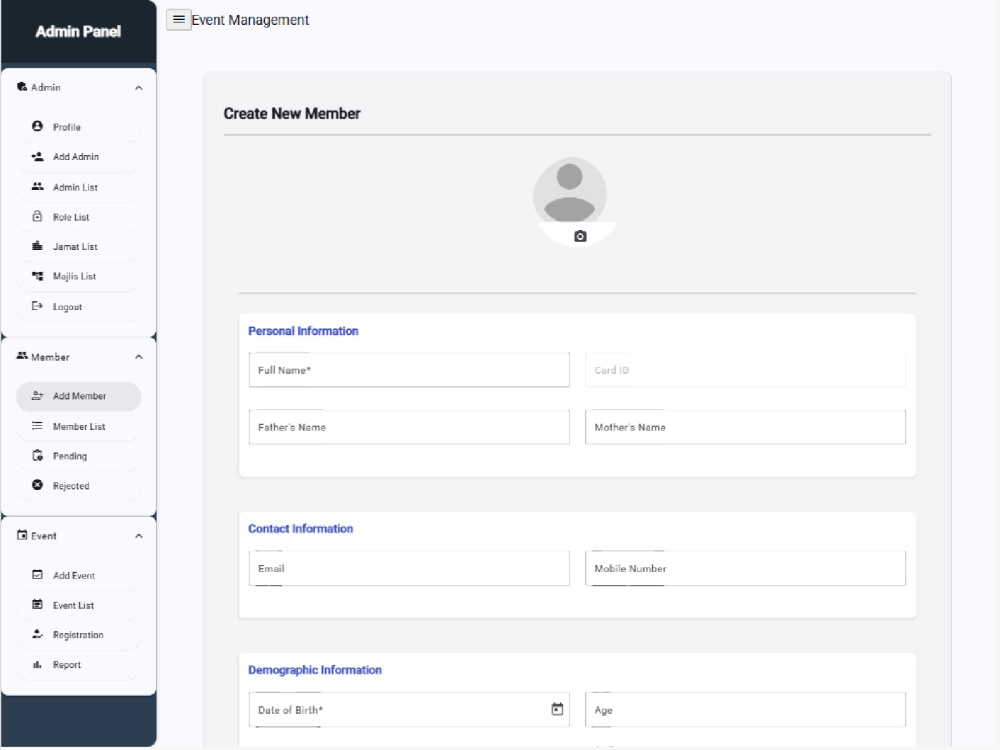Viewport: 1000px width, 750px height.
Task: Click the Full Name input field
Action: click(x=409, y=370)
